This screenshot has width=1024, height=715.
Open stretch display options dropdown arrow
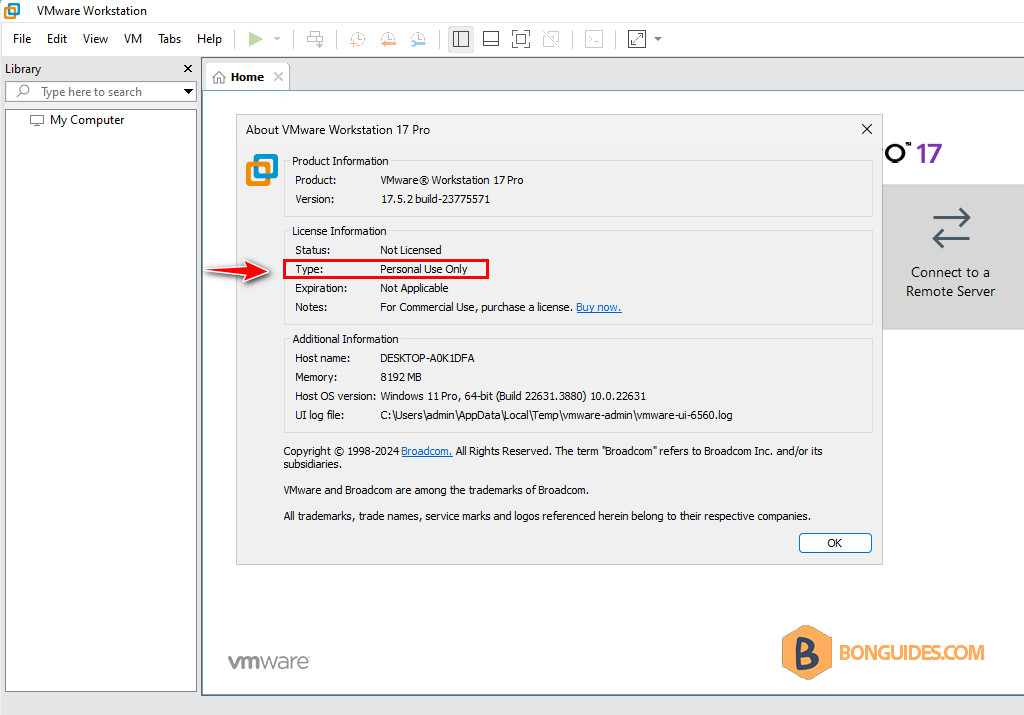(x=658, y=39)
